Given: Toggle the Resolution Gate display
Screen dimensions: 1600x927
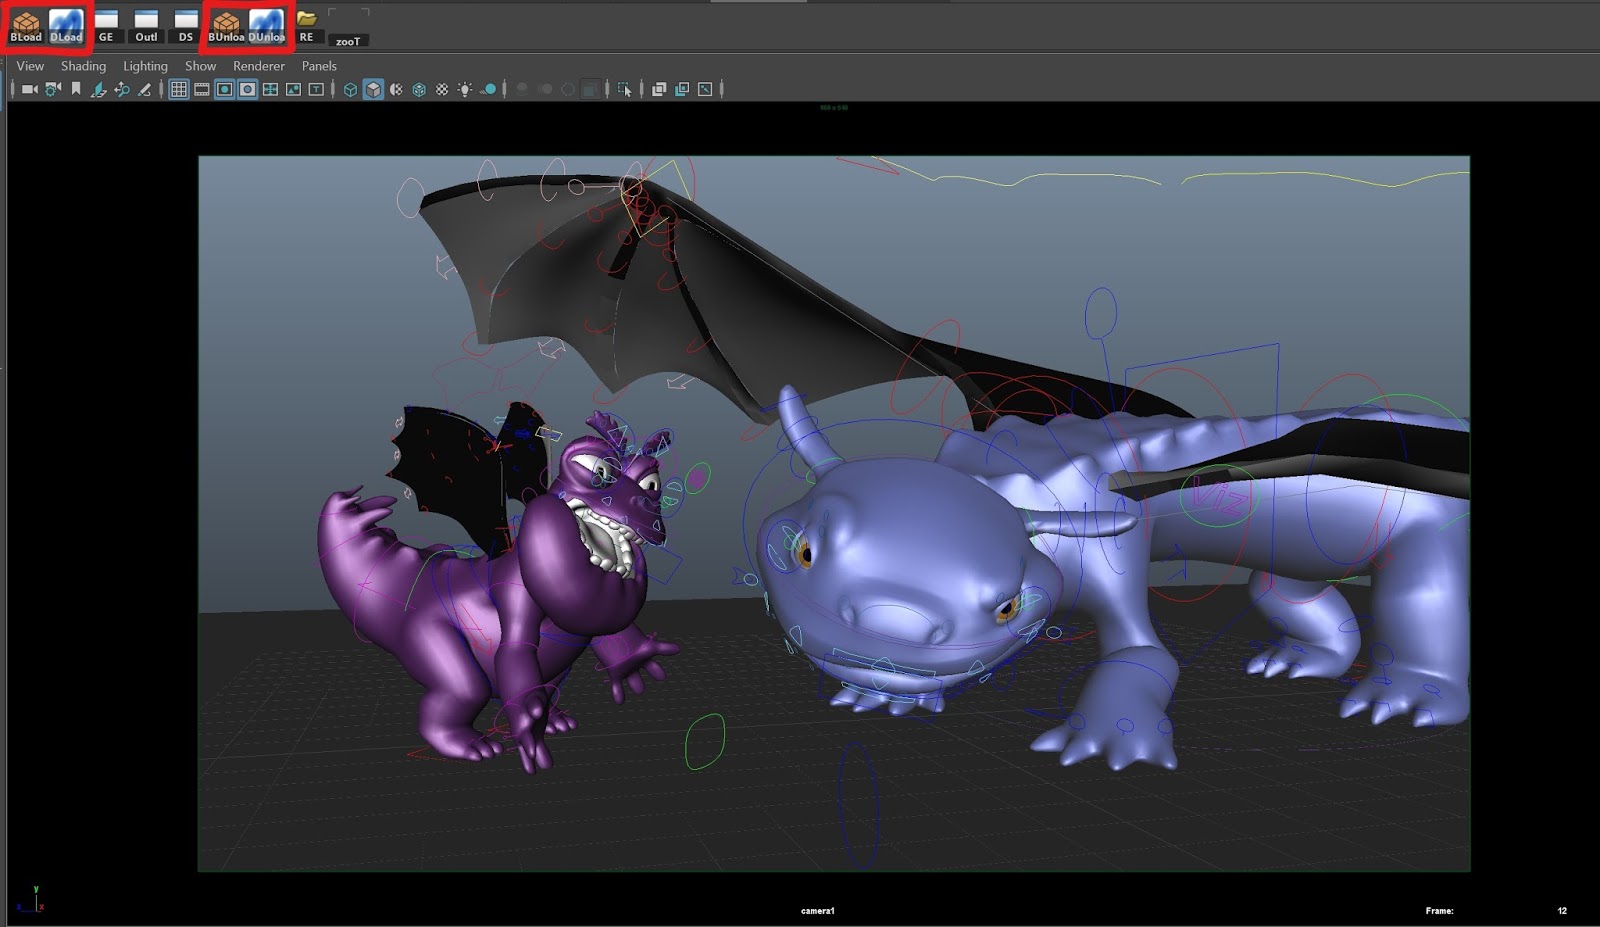Looking at the screenshot, I should [x=225, y=89].
